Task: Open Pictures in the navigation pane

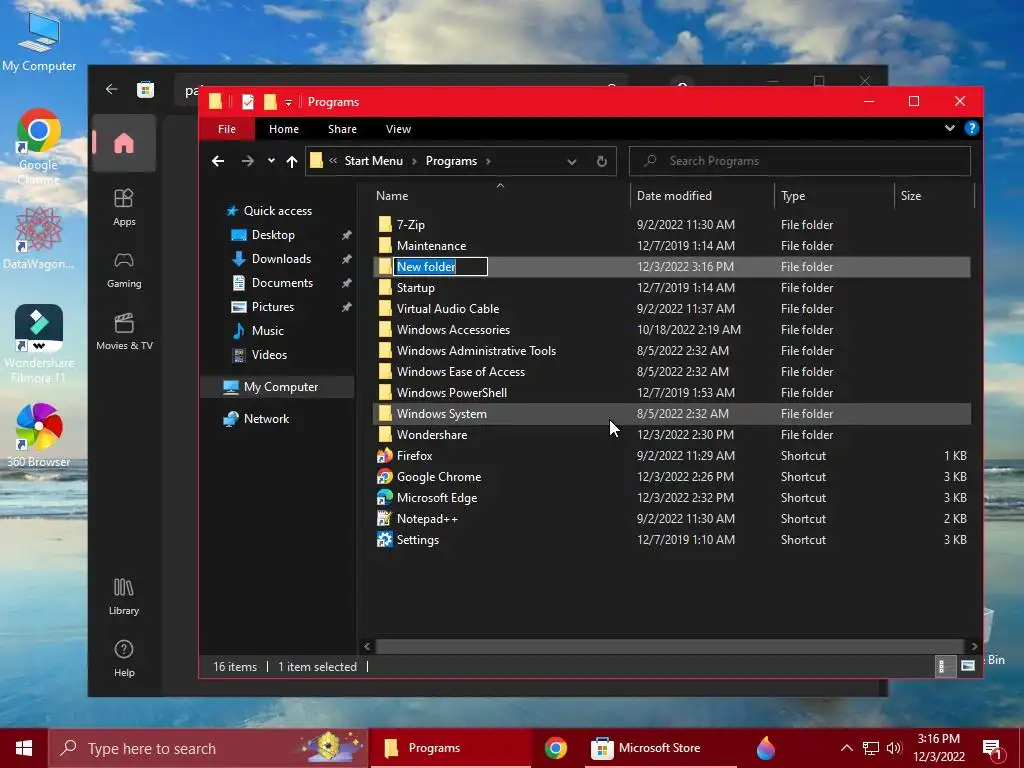Action: pos(273,307)
